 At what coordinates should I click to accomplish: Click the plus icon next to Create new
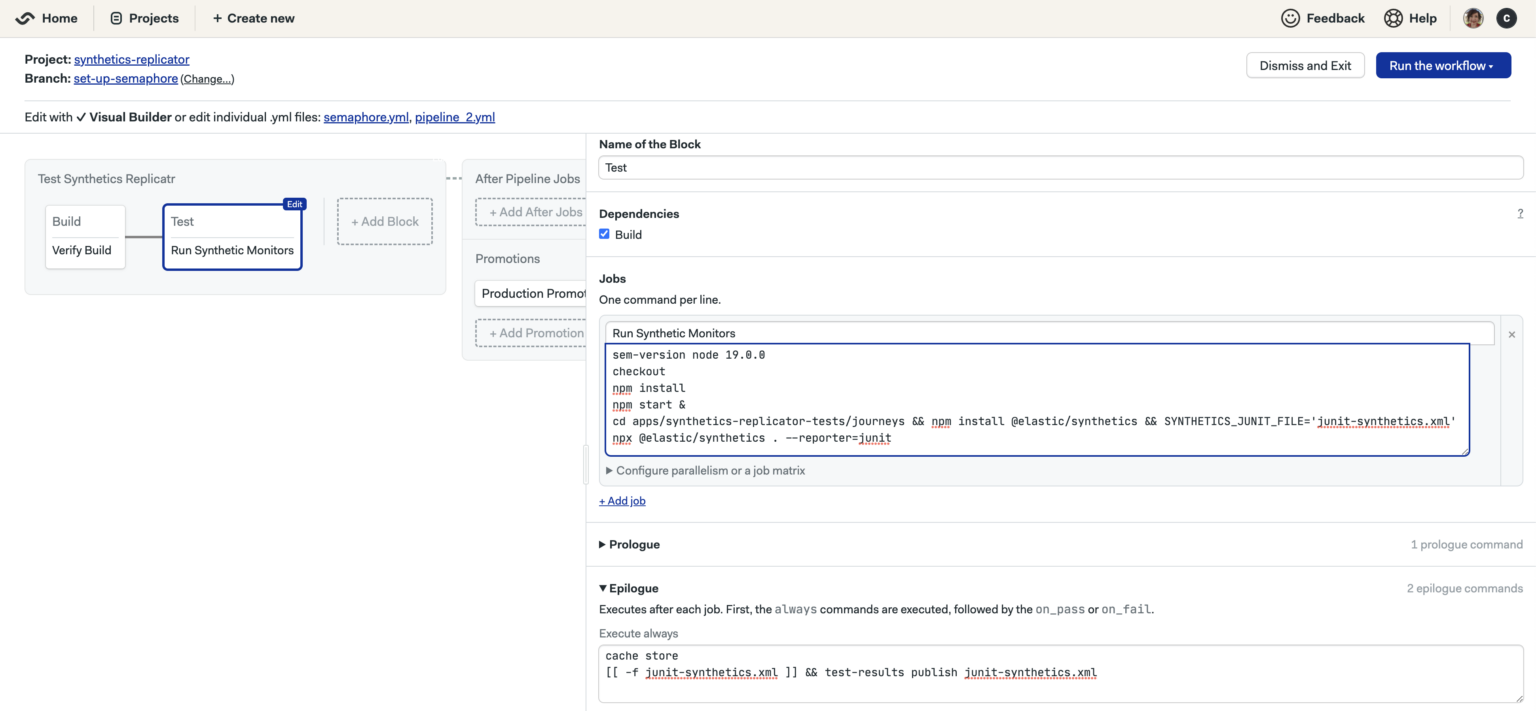pyautogui.click(x=218, y=17)
